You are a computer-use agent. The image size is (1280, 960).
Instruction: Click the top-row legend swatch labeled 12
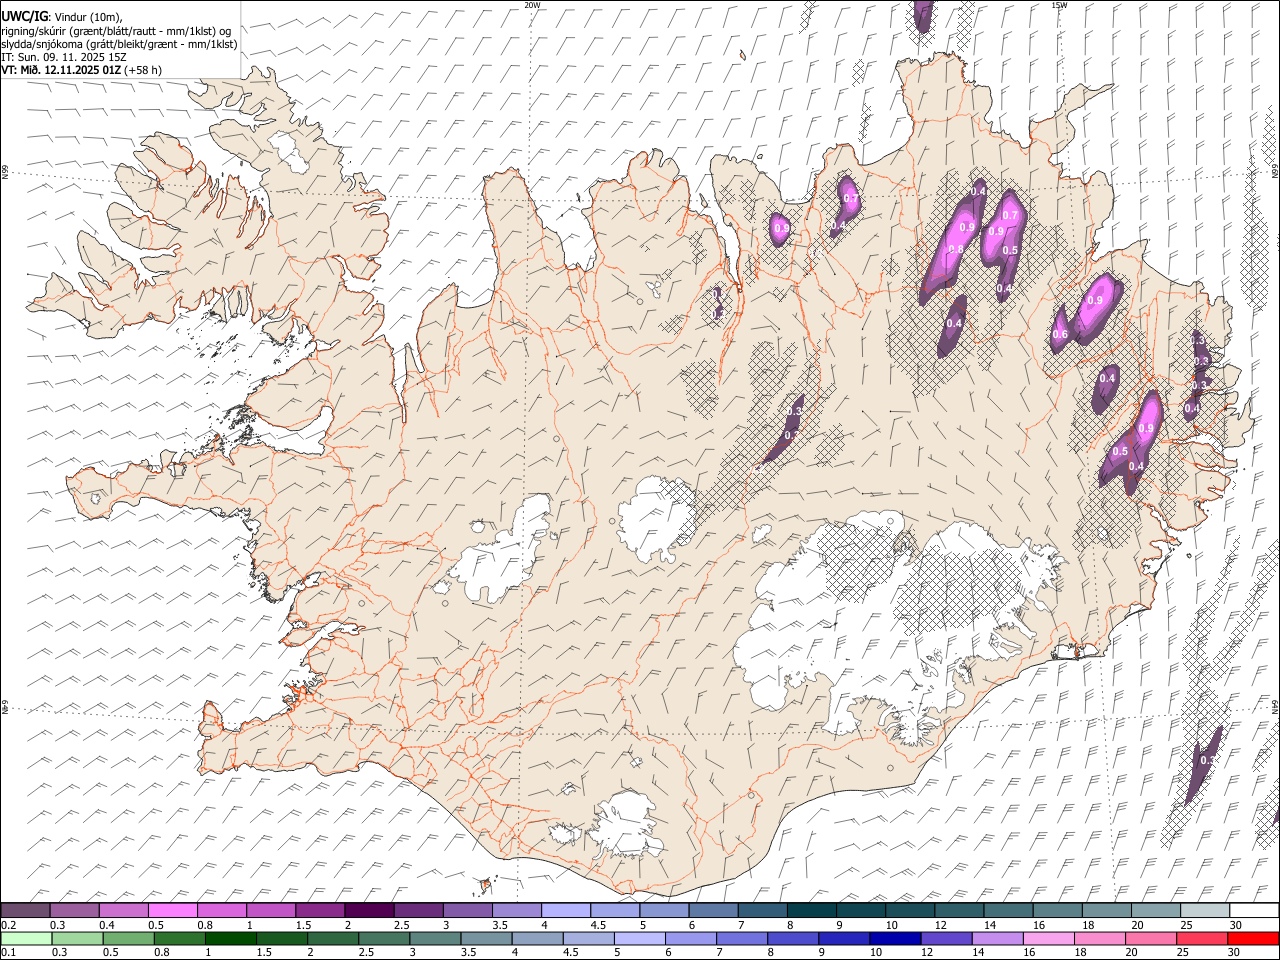pyautogui.click(x=958, y=911)
